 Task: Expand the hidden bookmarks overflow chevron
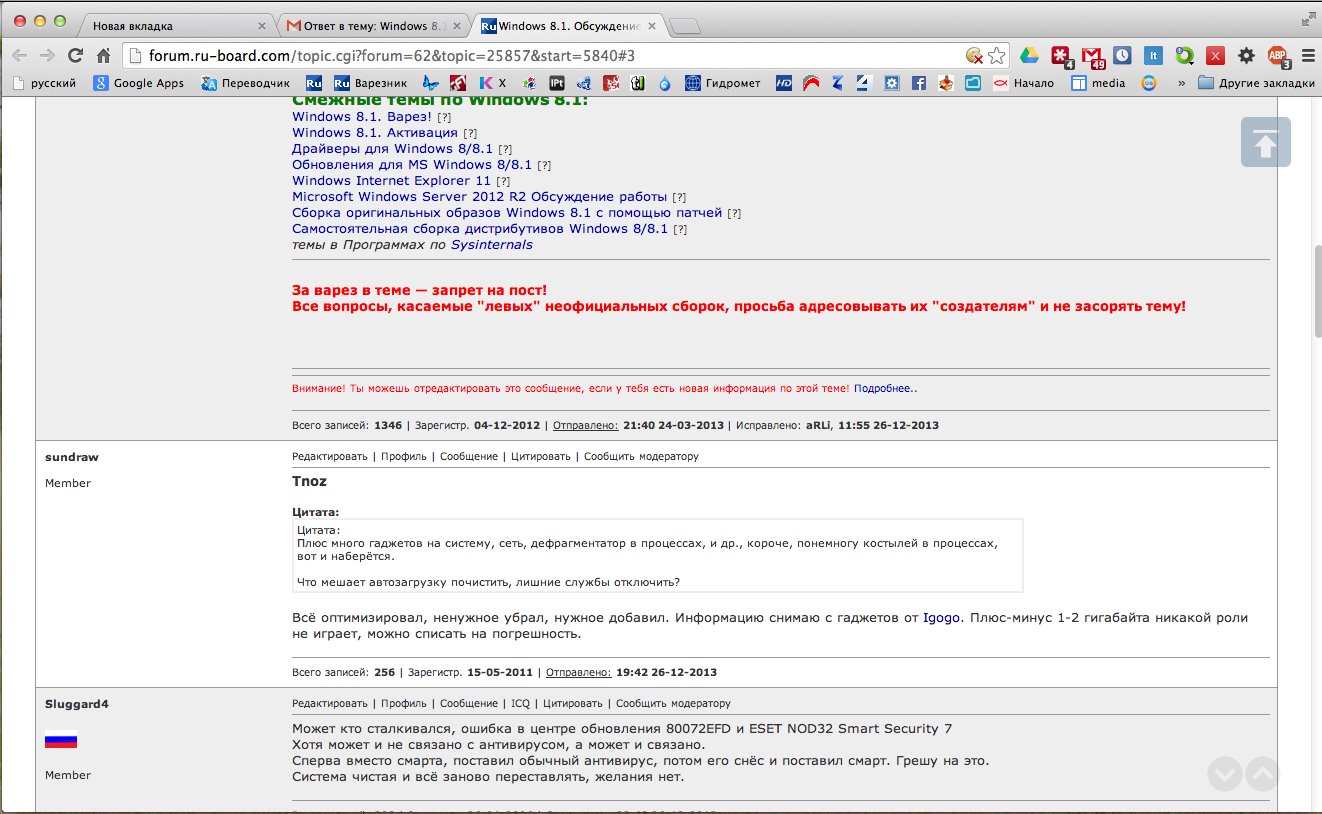click(1181, 83)
